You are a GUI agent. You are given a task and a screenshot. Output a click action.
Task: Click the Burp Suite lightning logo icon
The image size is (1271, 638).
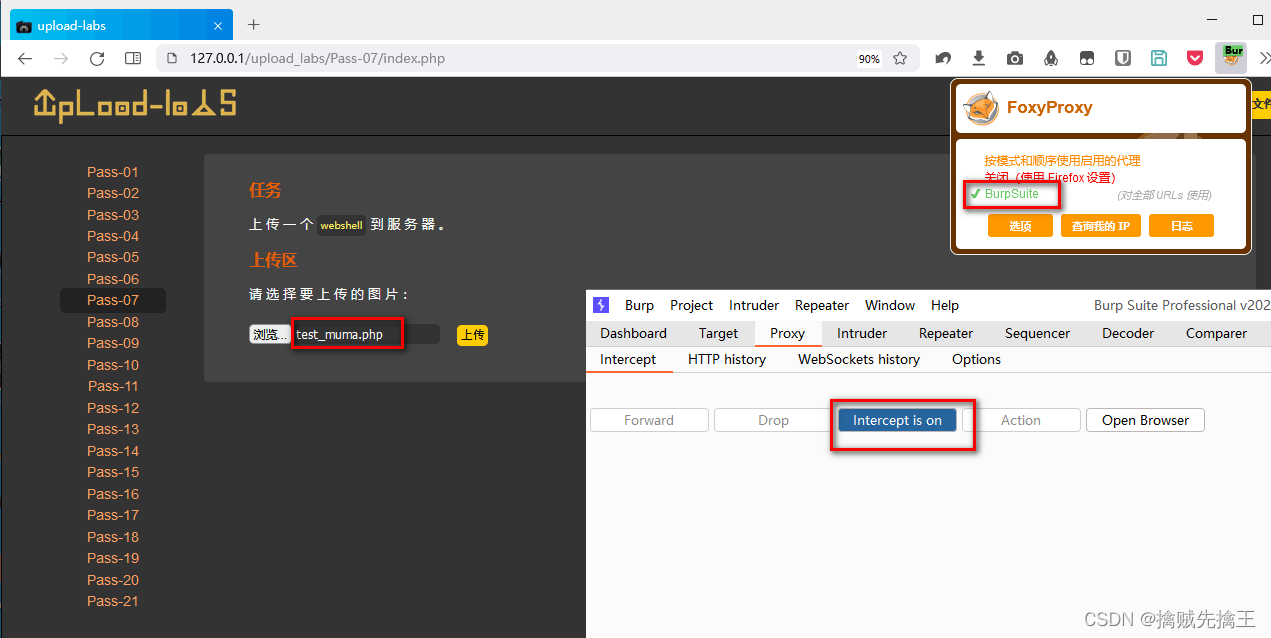(x=601, y=305)
